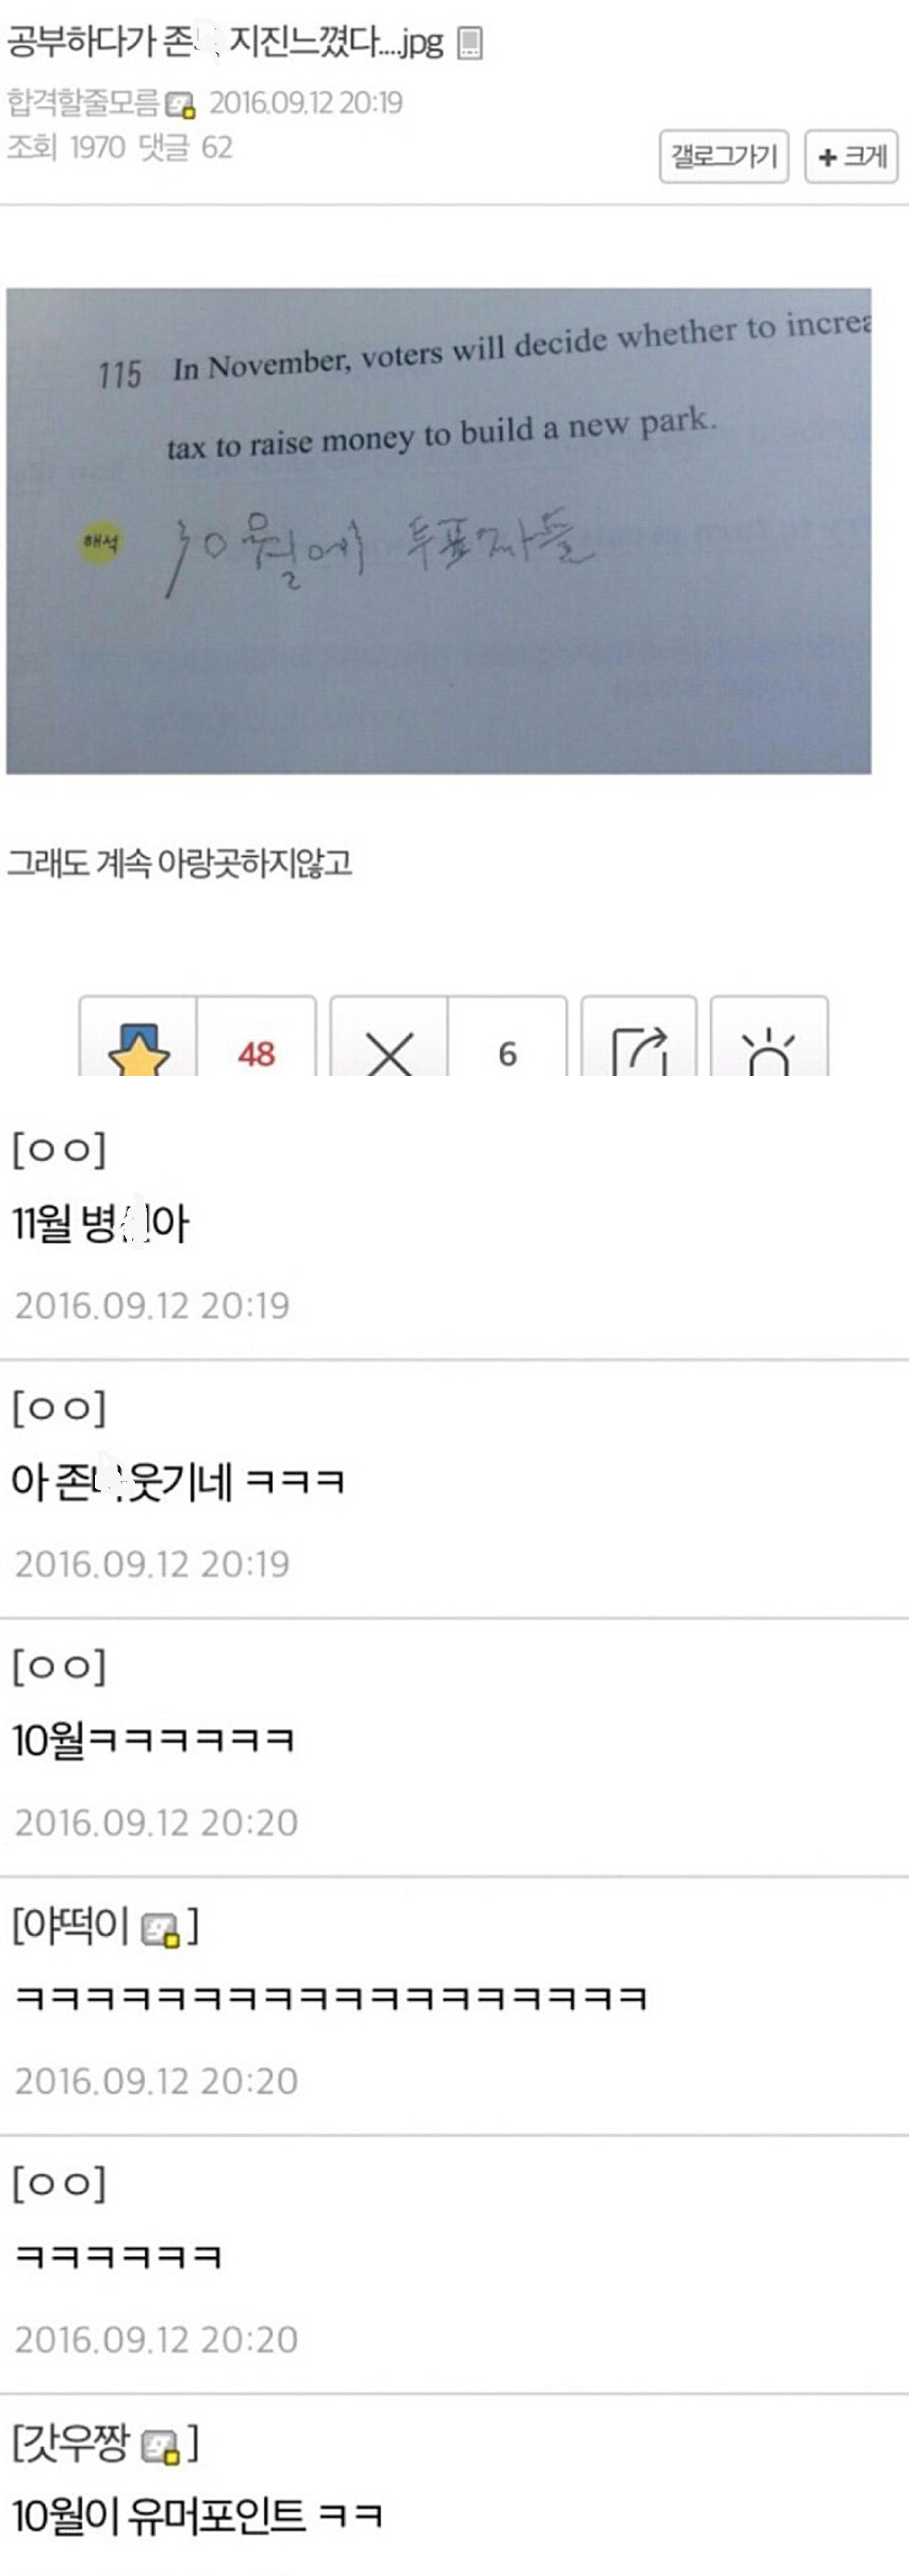Select the comment '10월이 유머포인트'
909x2576 pixels.
coord(197,2514)
